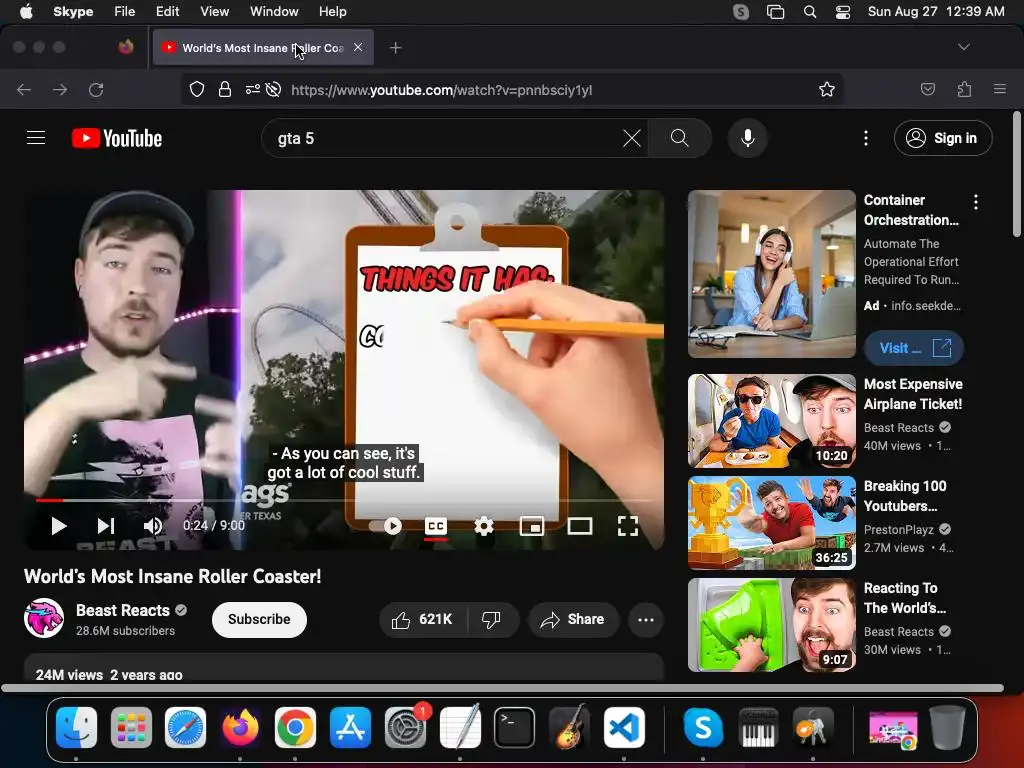Open Breaking 100 Youtubers video title
This screenshot has height=768, width=1024.
click(905, 496)
